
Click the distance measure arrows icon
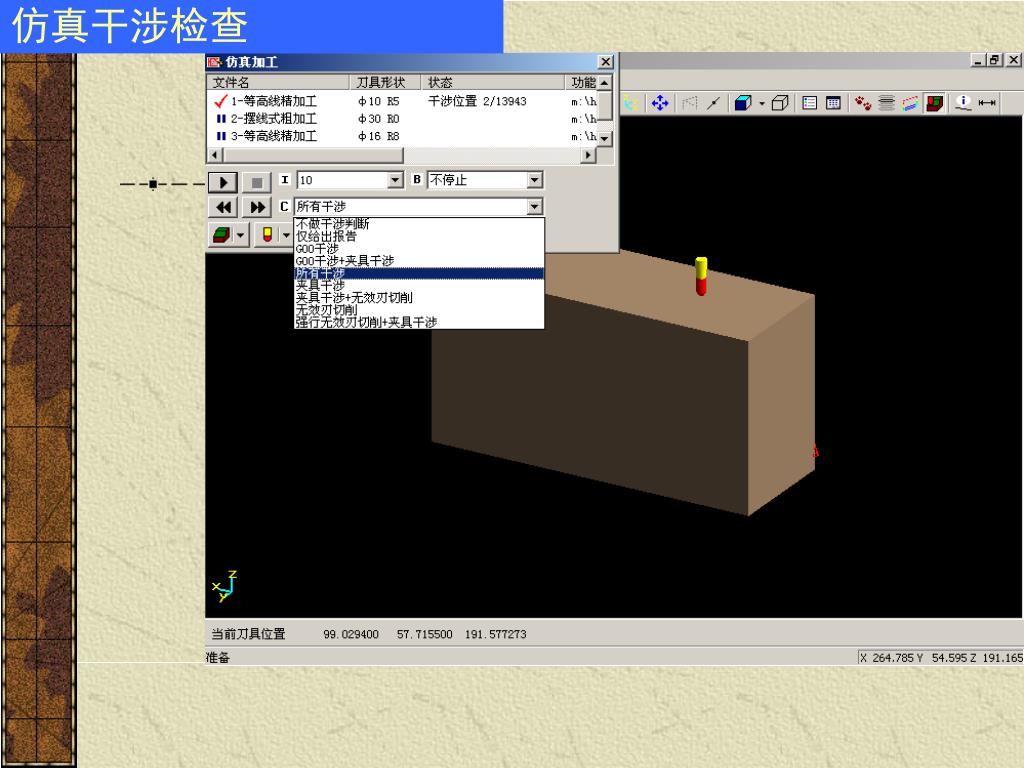click(987, 103)
